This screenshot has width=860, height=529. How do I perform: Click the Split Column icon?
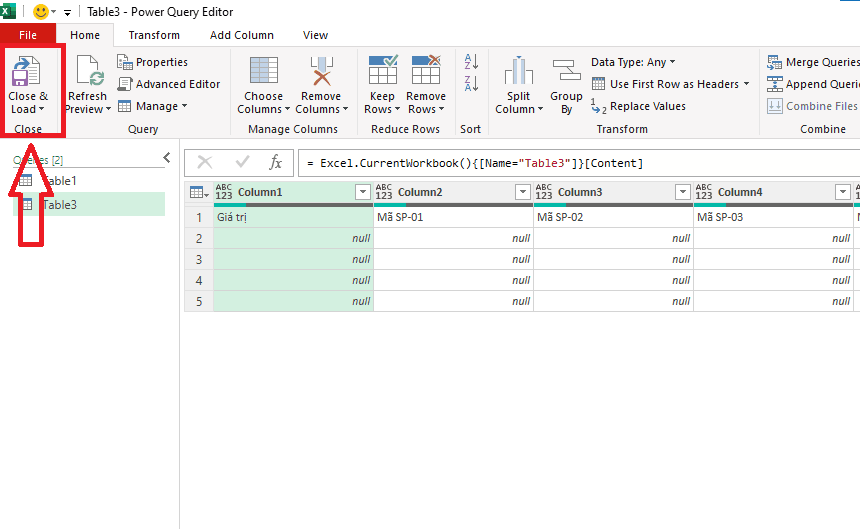(518, 71)
